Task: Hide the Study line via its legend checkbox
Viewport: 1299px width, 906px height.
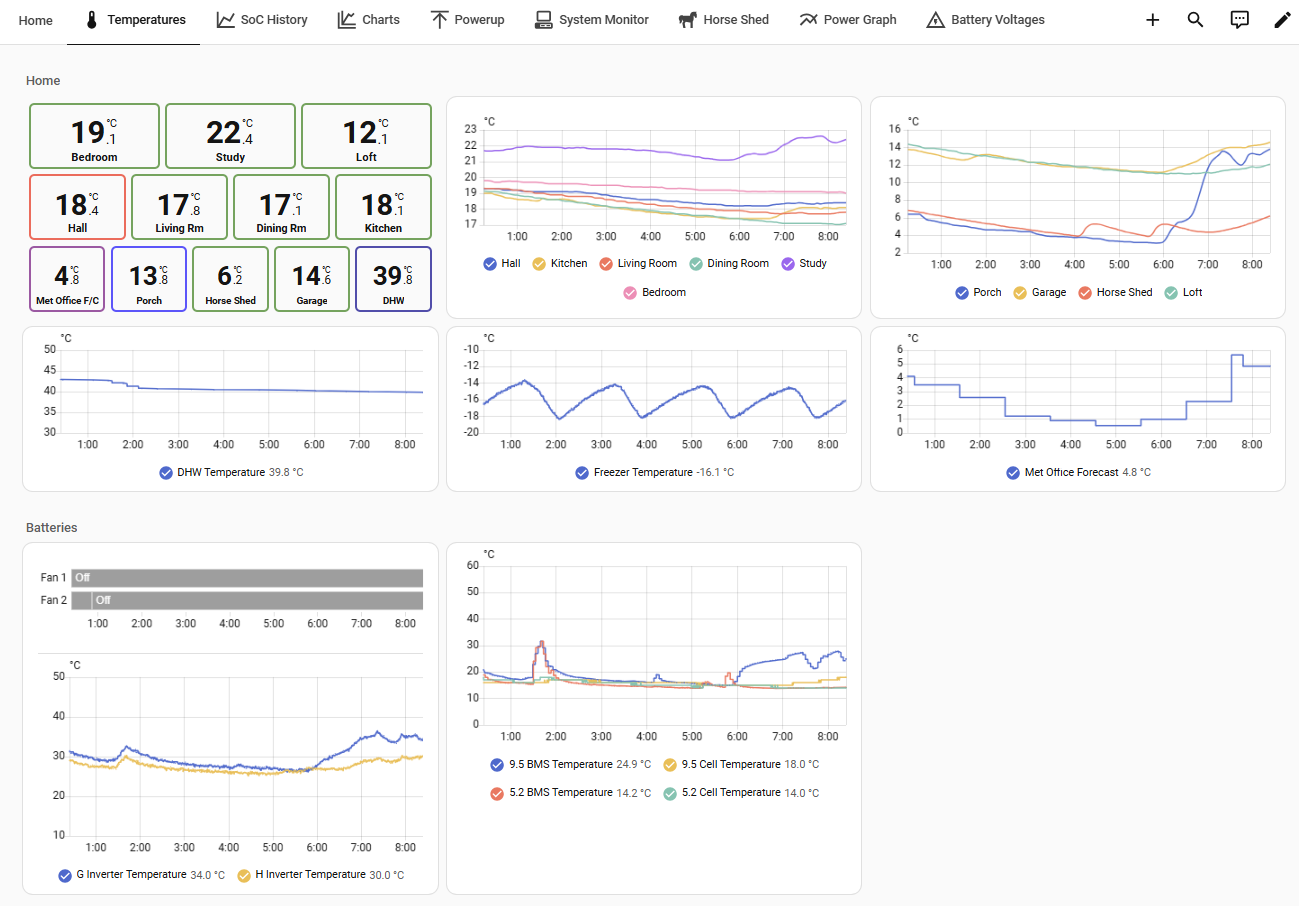Action: click(x=788, y=264)
